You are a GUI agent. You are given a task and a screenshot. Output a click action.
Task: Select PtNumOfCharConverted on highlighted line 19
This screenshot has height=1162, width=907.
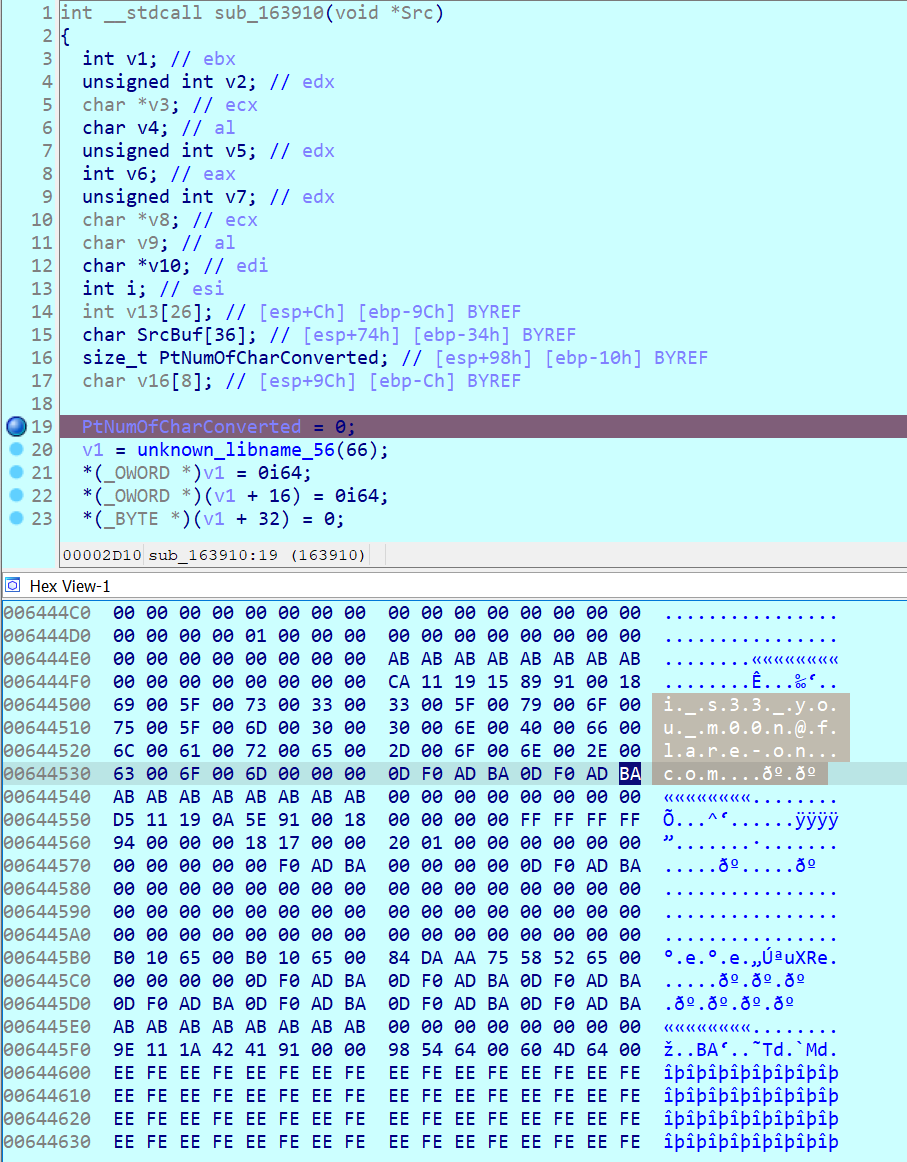tap(191, 427)
